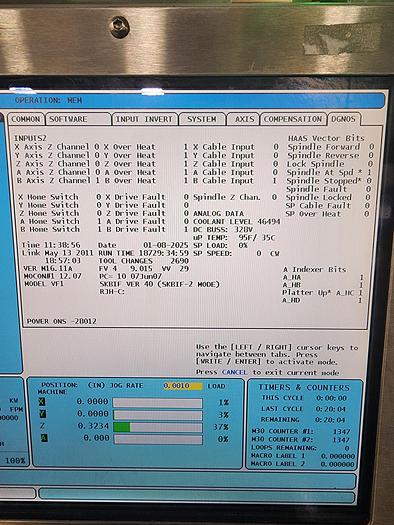
Task: Click the SP Cable Fault entry
Action: click(327, 206)
